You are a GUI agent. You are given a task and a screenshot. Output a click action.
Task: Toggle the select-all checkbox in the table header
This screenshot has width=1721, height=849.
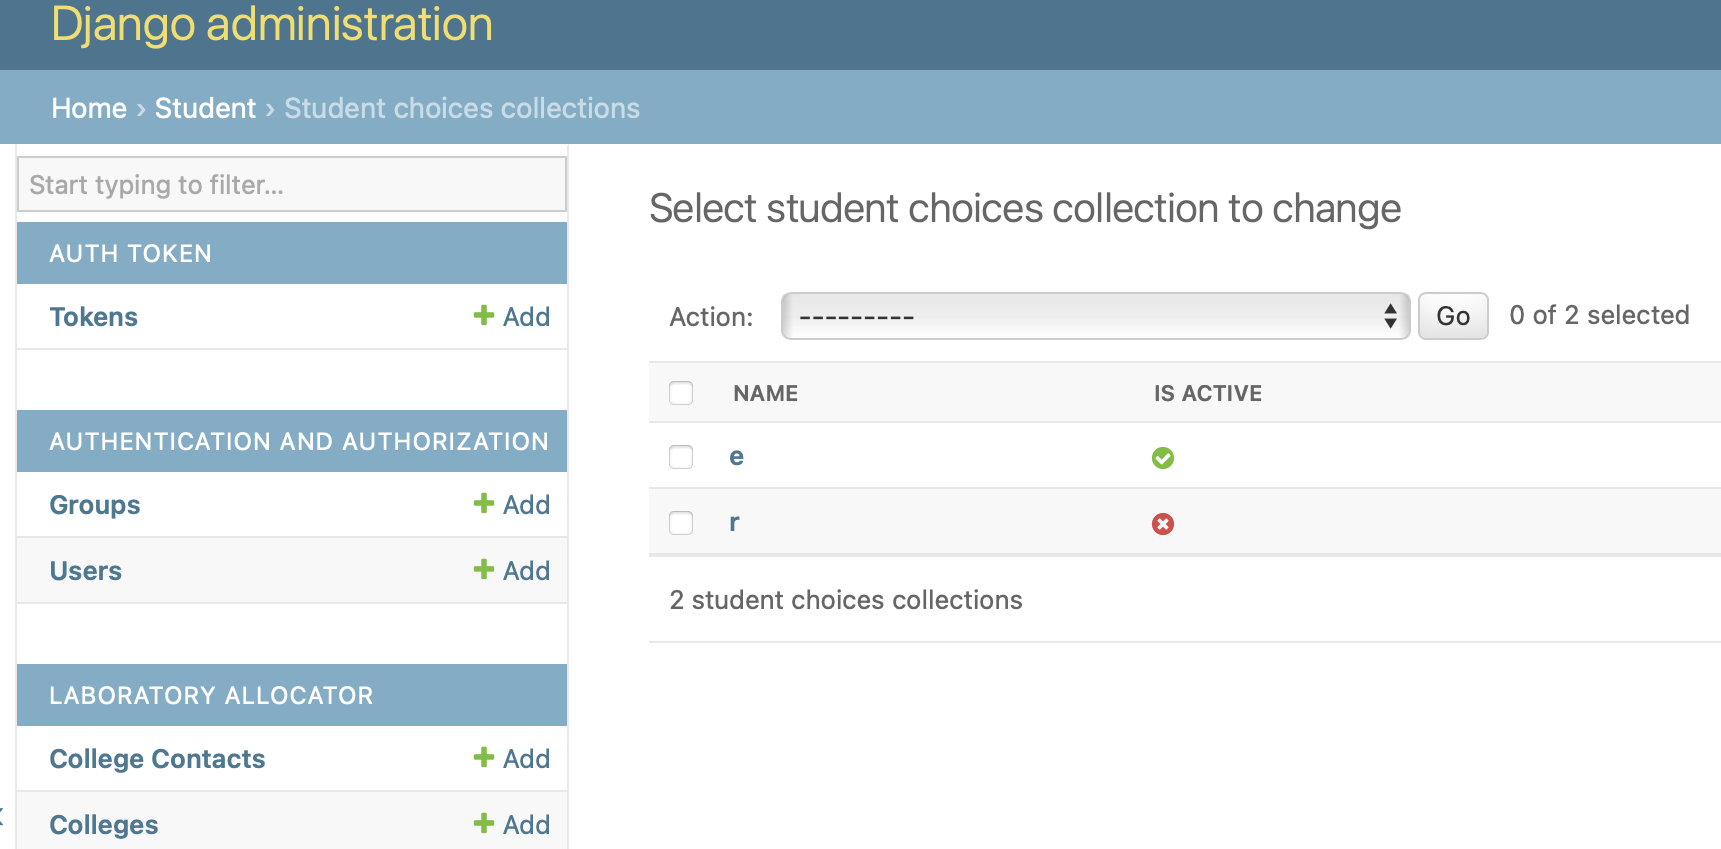pyautogui.click(x=681, y=393)
